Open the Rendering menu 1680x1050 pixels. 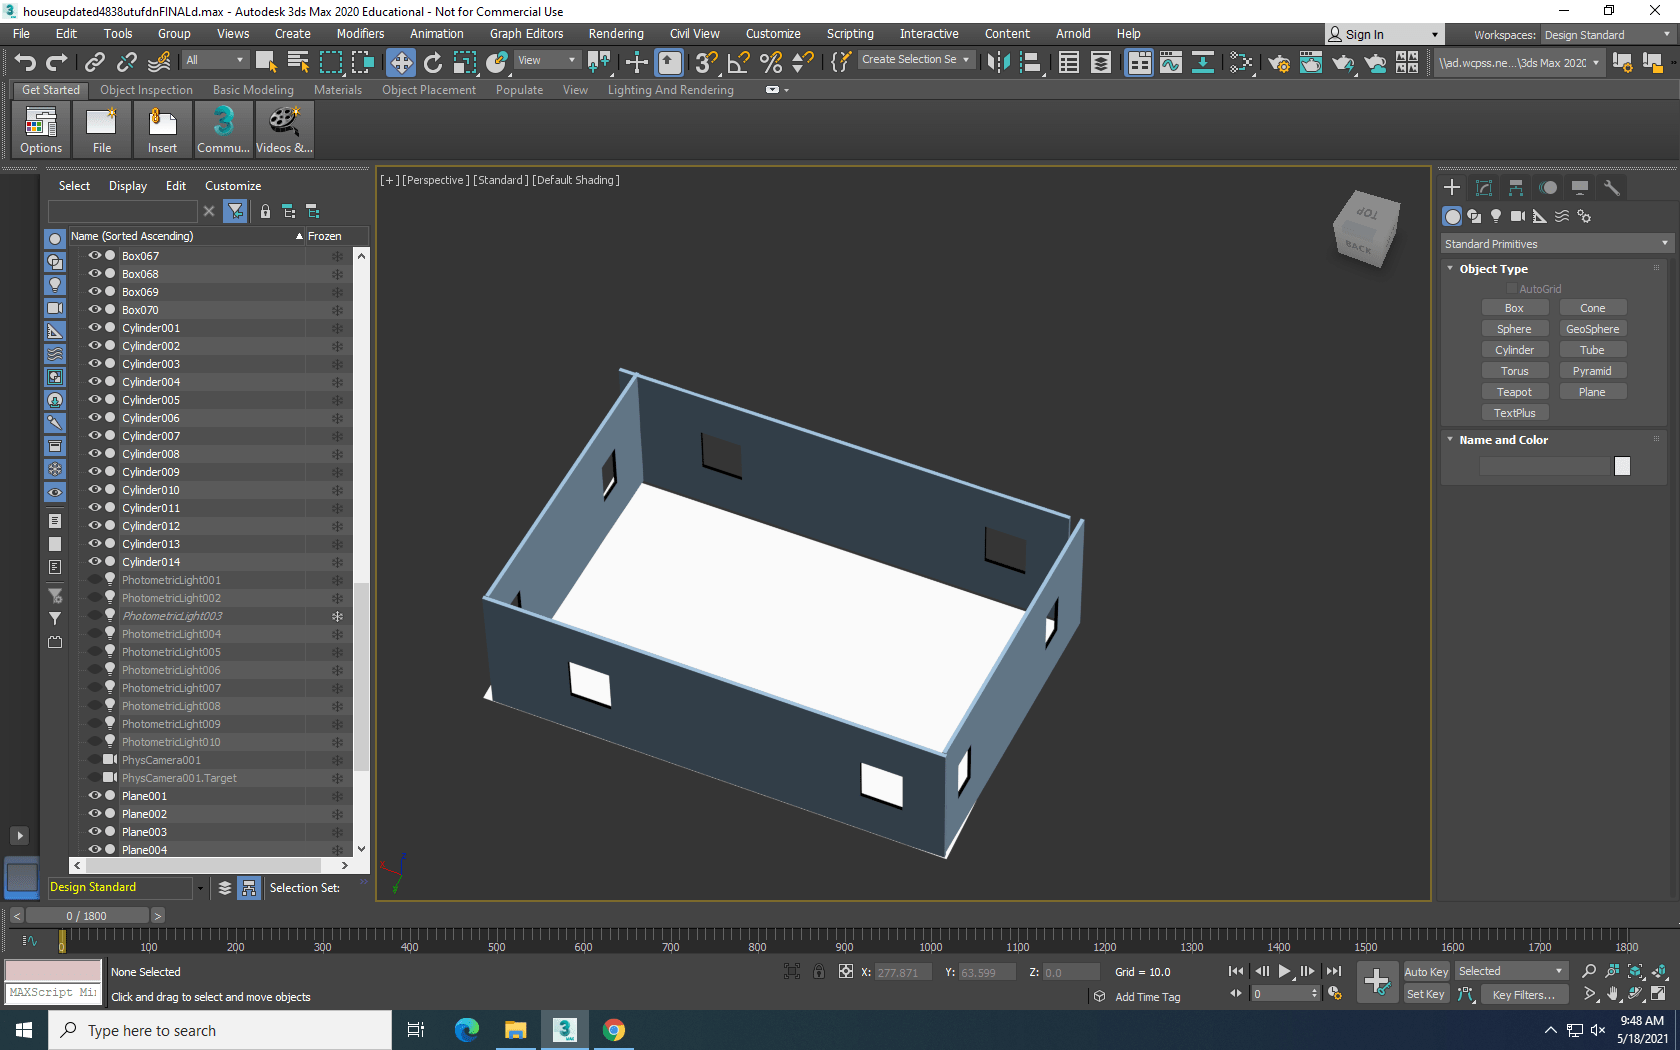click(x=615, y=34)
